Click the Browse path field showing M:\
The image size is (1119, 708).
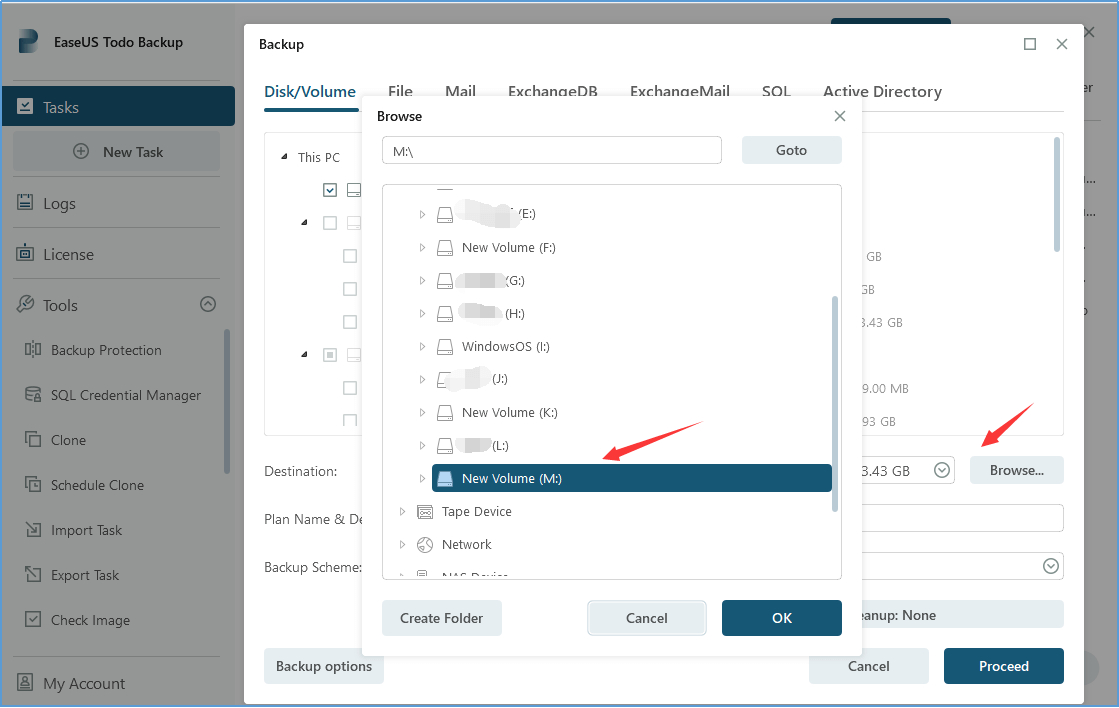pos(552,151)
